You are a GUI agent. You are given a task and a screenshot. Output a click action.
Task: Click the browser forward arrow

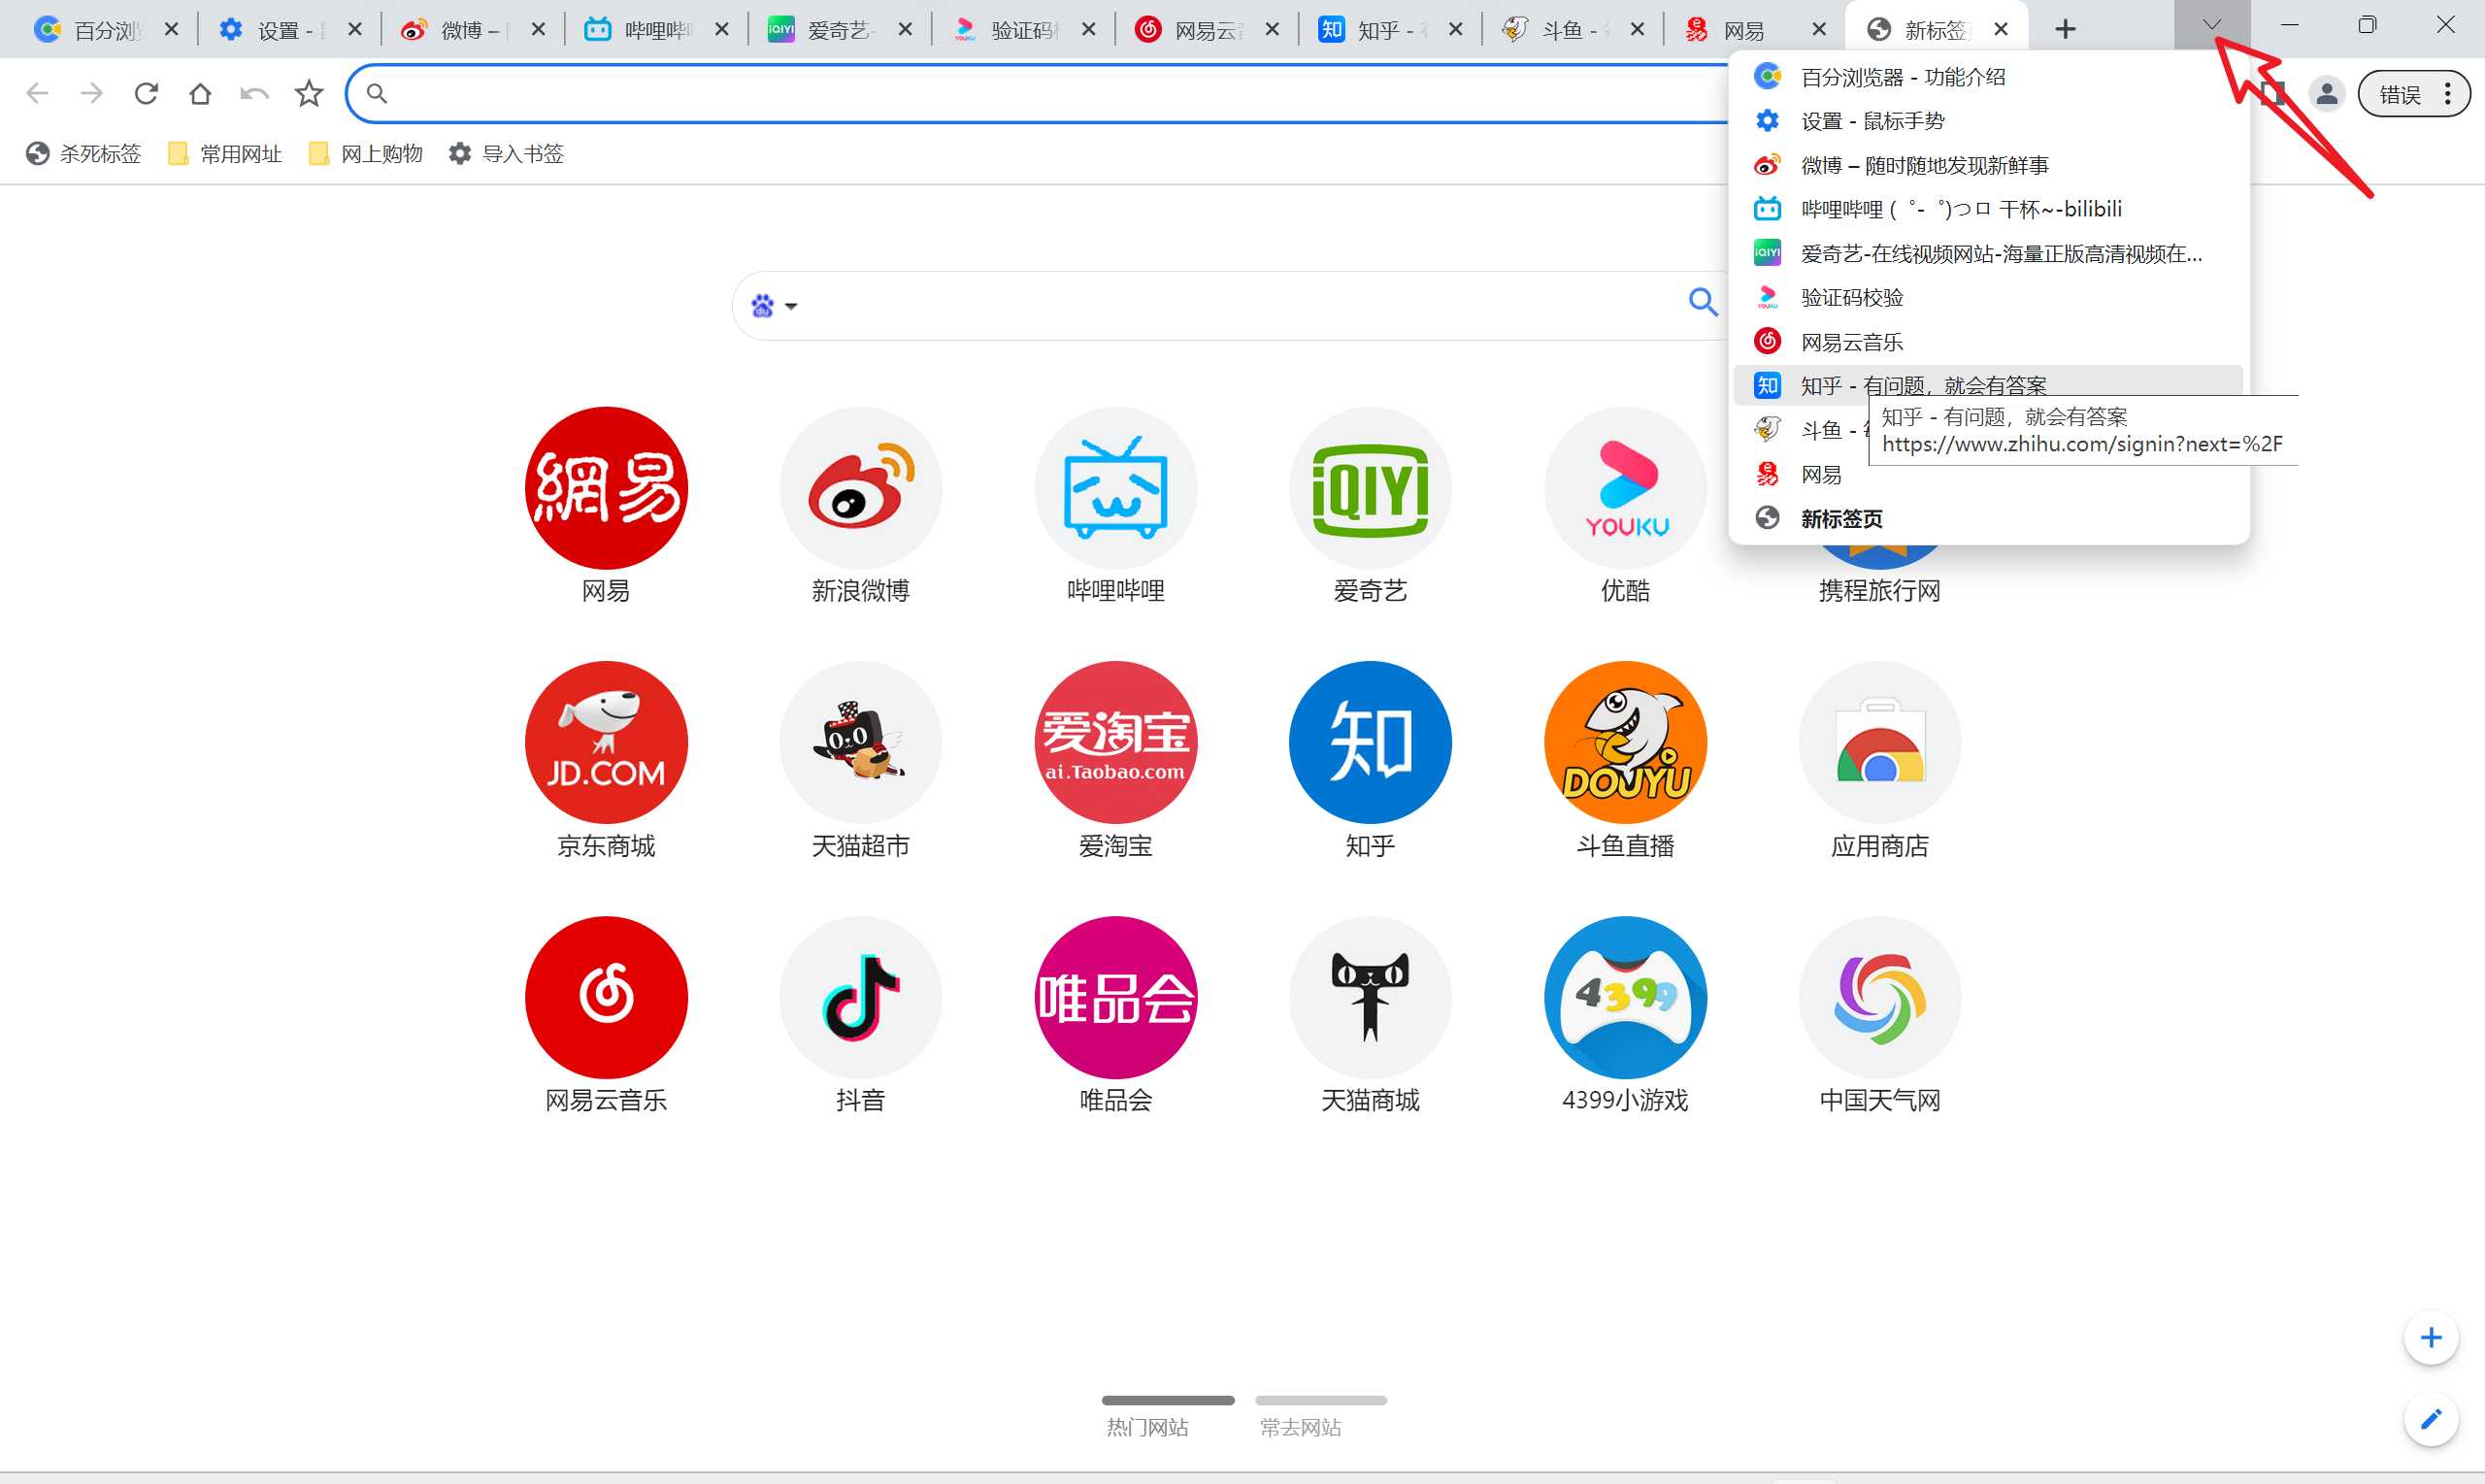coord(91,94)
